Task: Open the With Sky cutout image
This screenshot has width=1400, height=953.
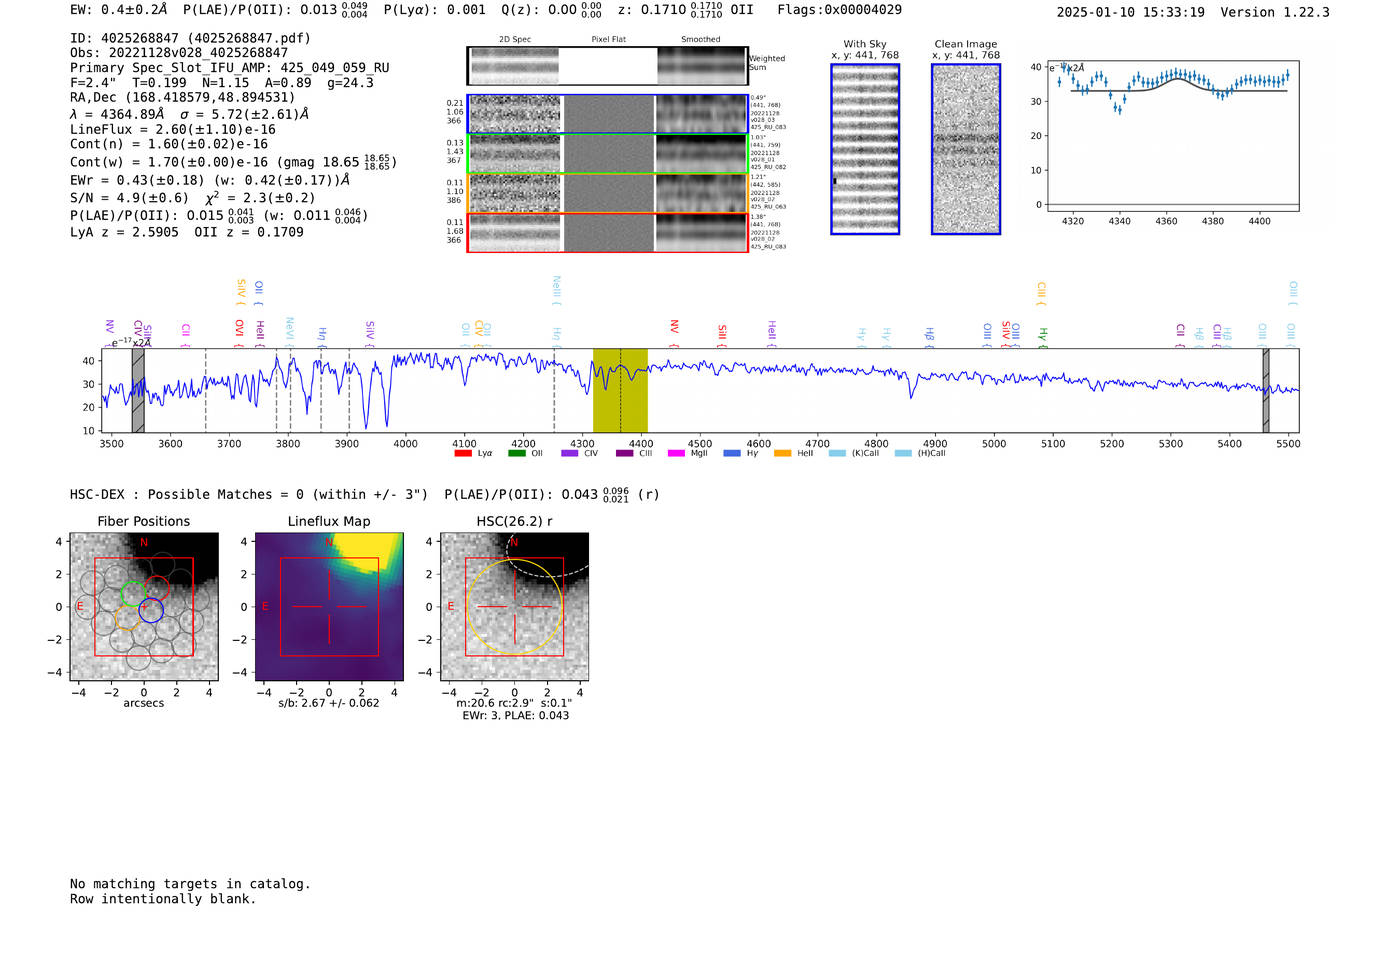Action: tap(865, 149)
